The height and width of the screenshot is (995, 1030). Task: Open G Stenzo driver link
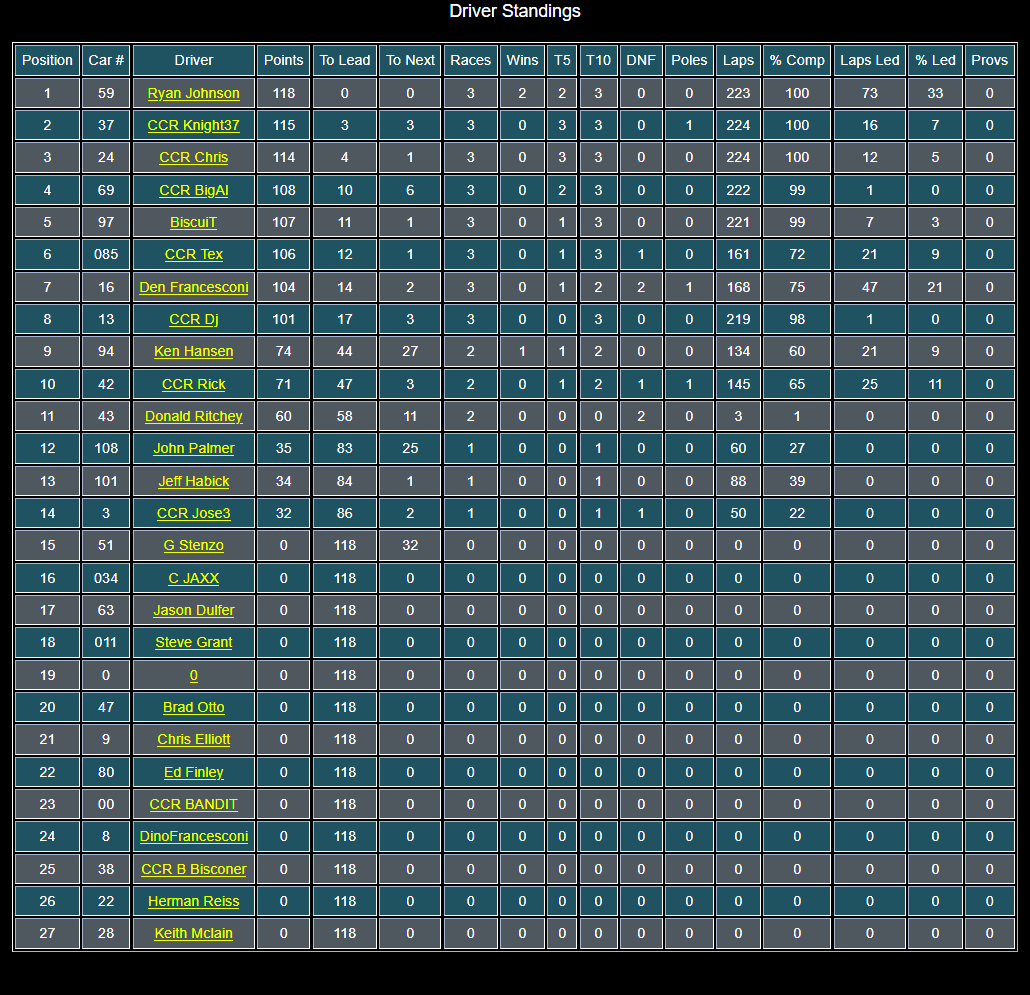tap(193, 546)
